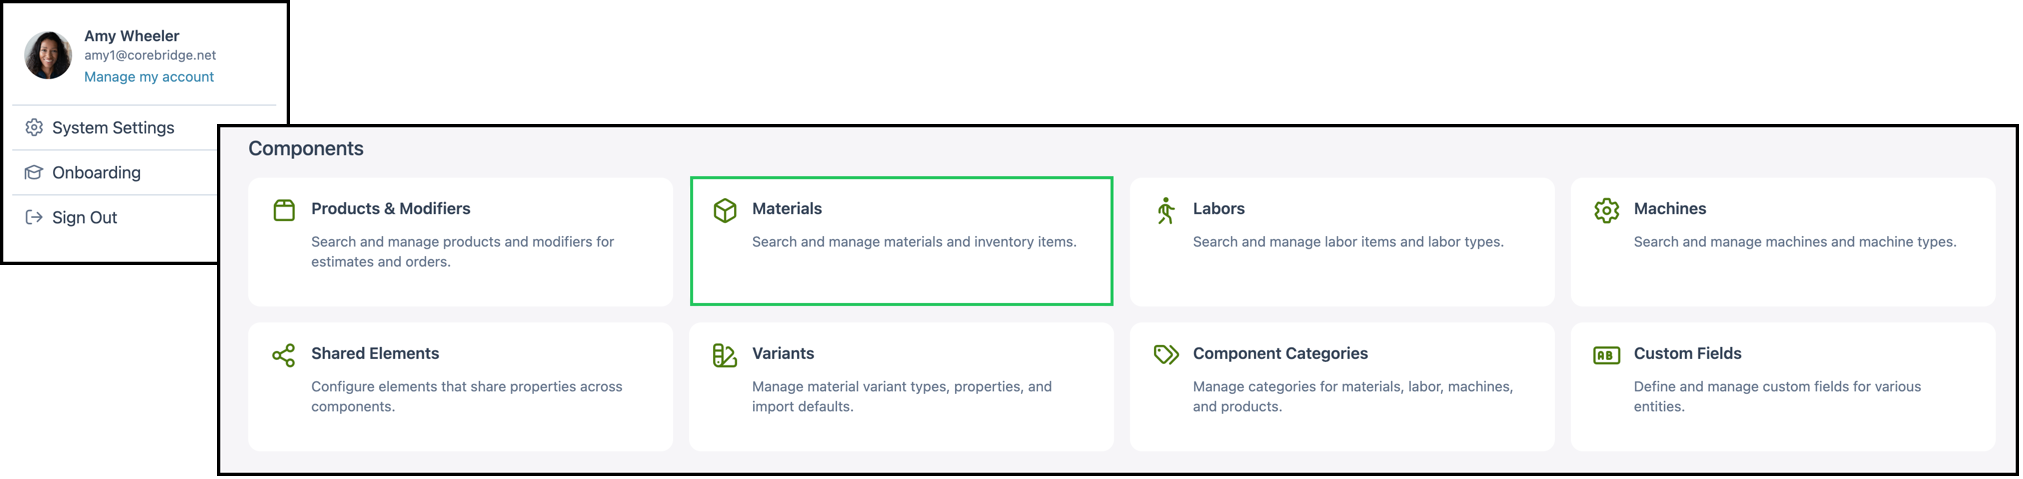The image size is (2023, 479).
Task: Open the Manage my account link
Action: [149, 77]
